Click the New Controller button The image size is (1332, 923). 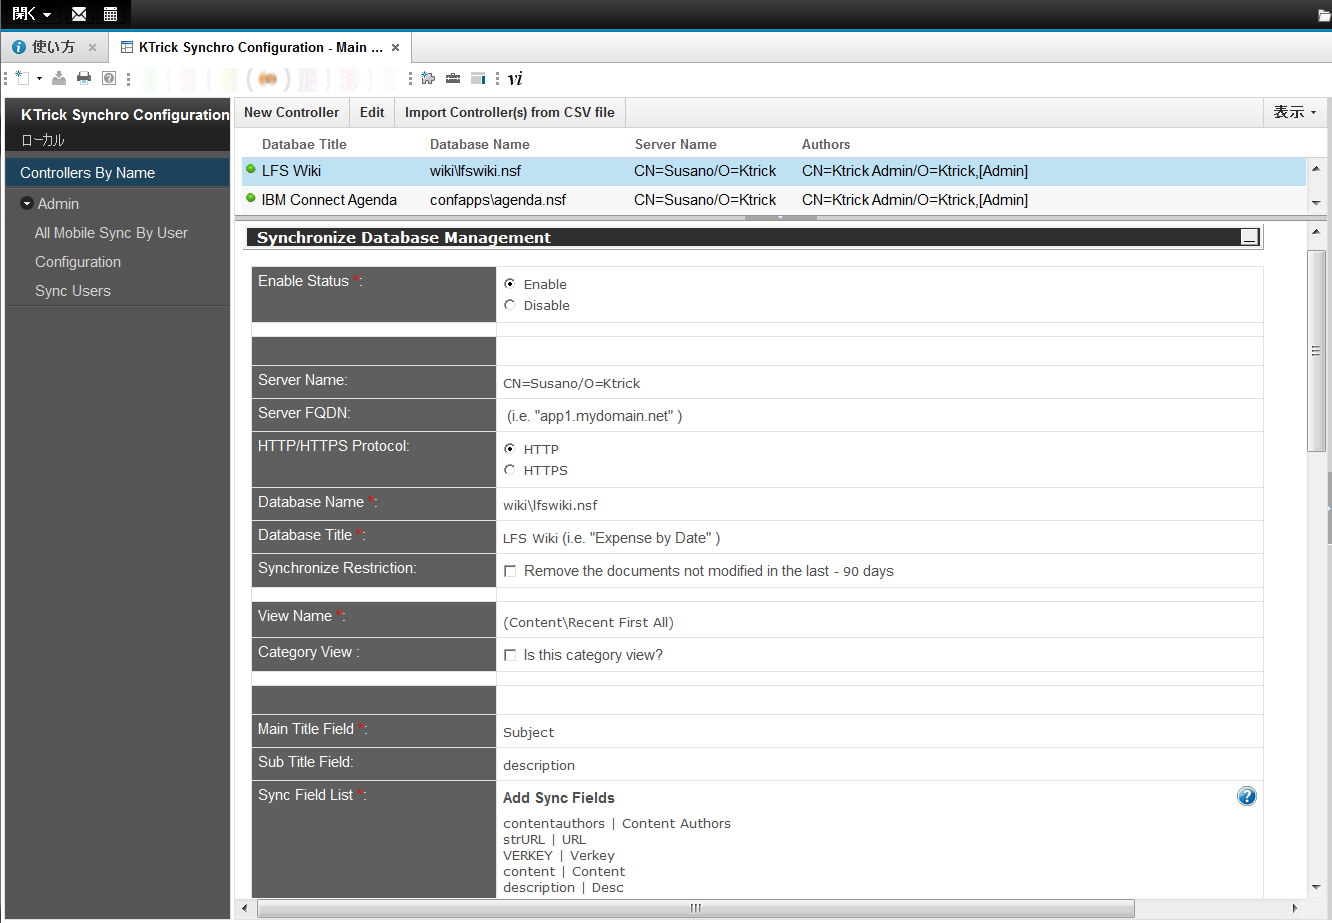pyautogui.click(x=291, y=112)
